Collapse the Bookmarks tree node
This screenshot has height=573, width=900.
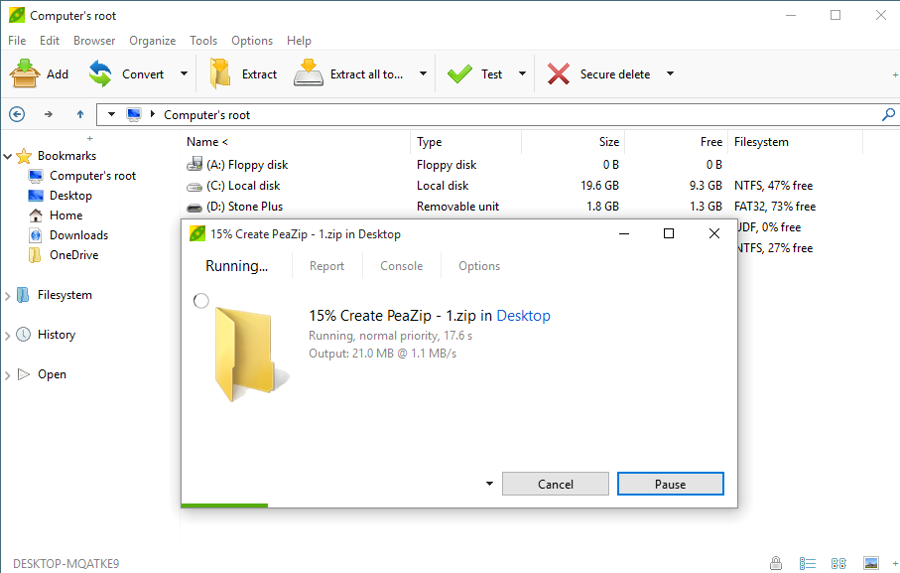pos(7,156)
